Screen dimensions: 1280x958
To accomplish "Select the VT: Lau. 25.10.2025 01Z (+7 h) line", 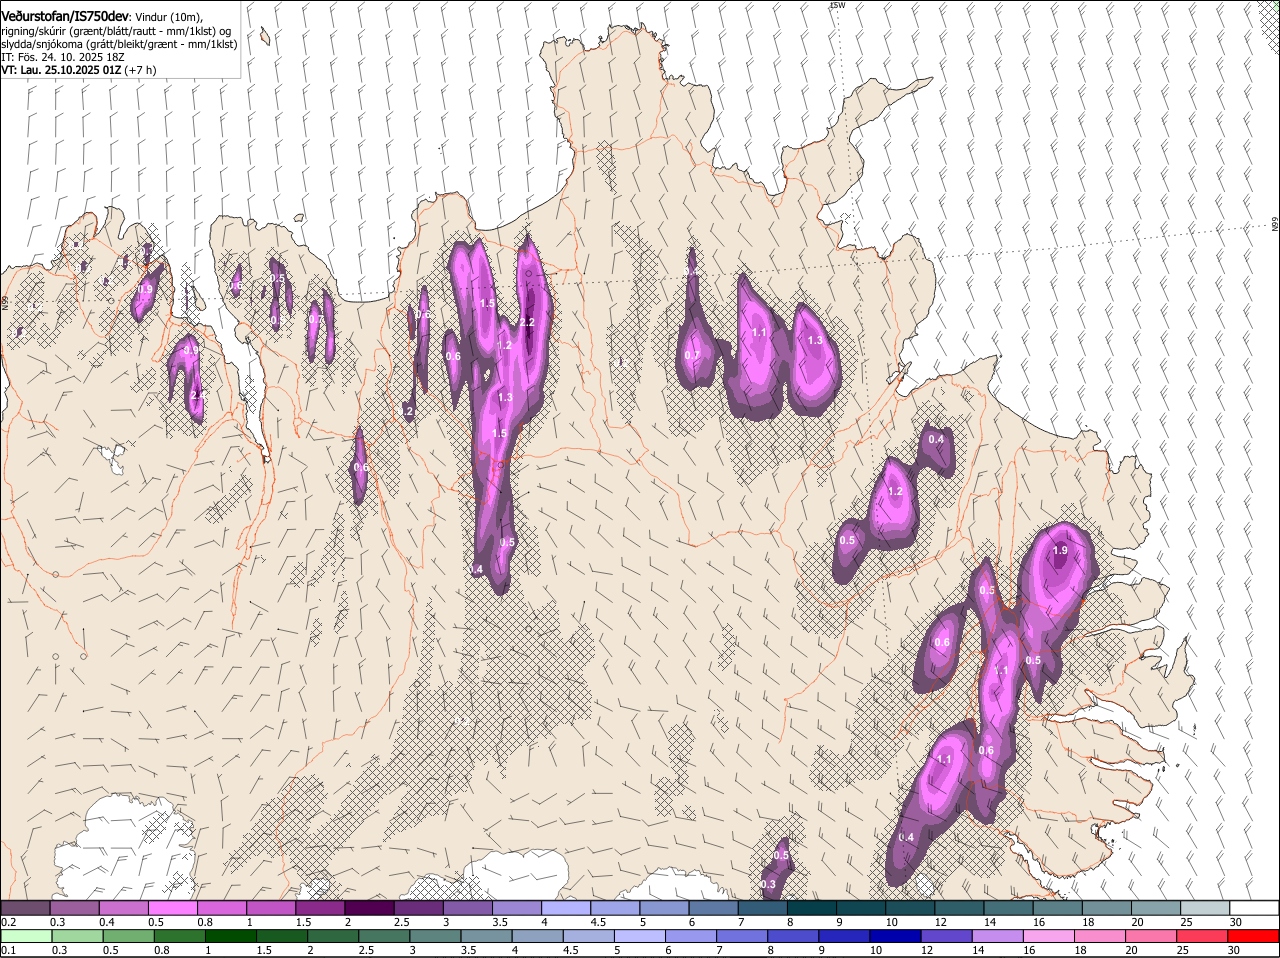I will [x=78, y=70].
